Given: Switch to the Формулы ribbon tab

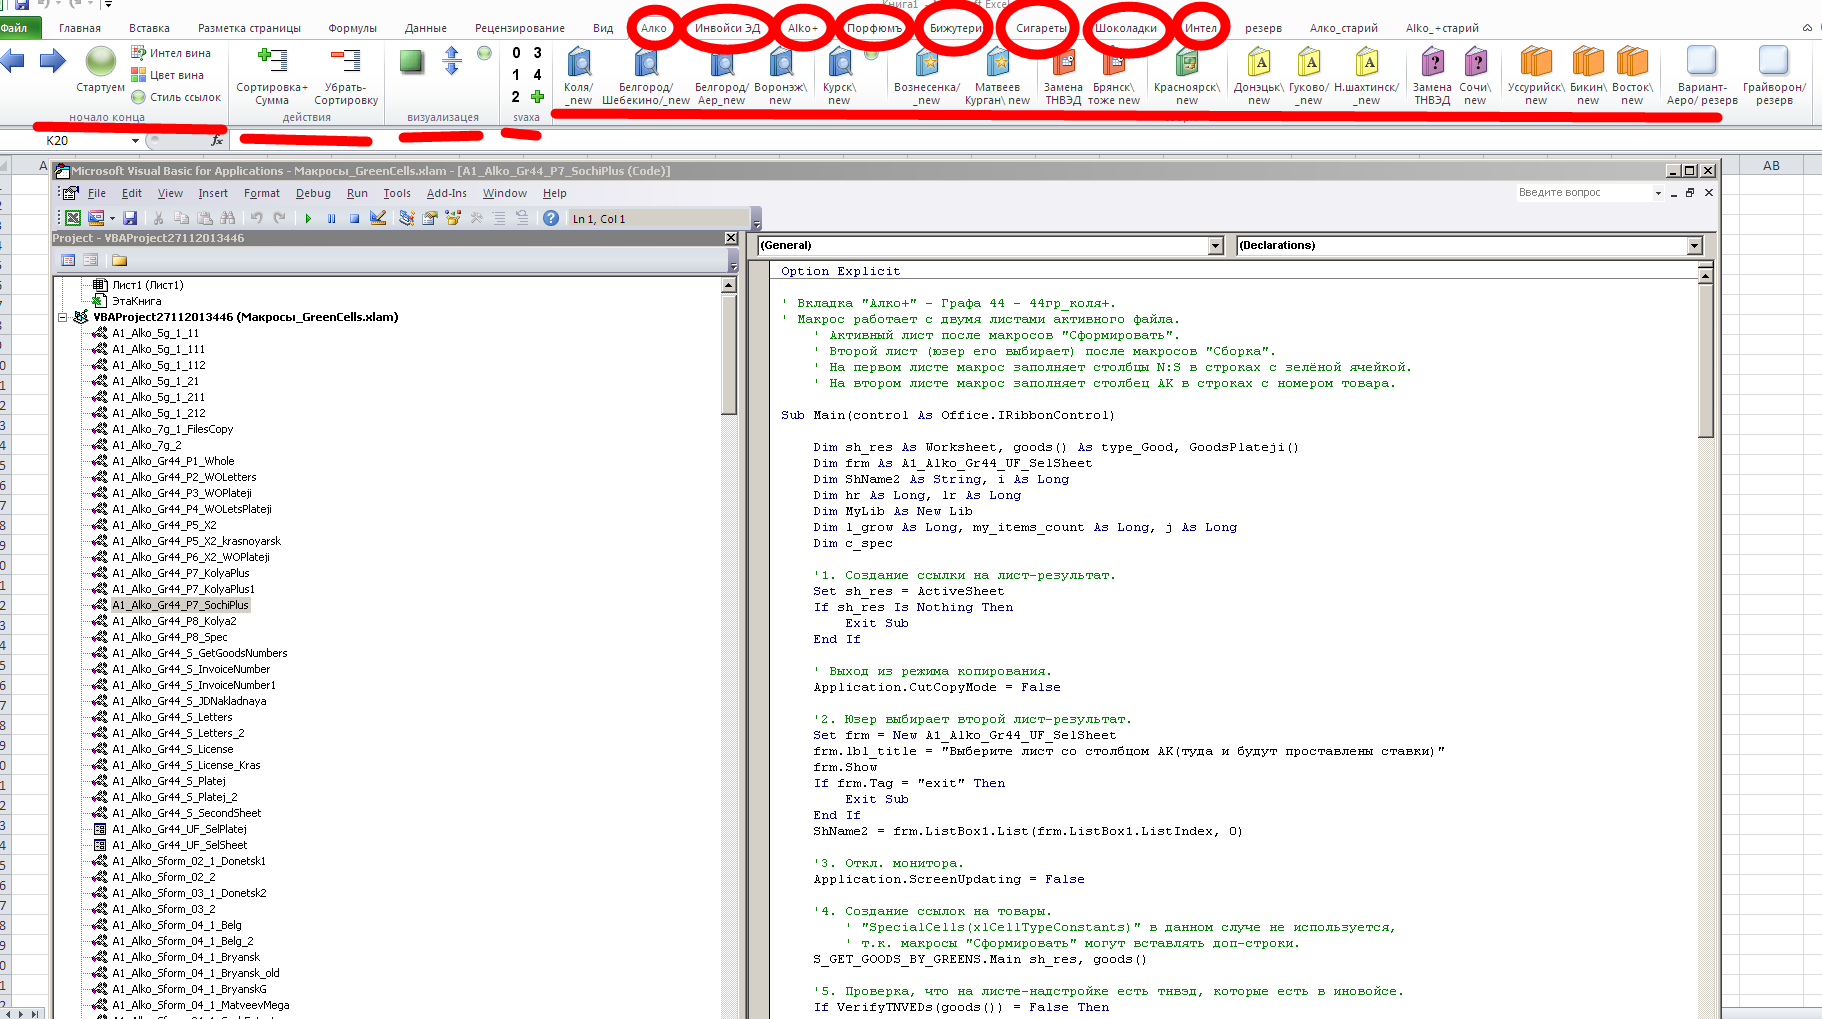Looking at the screenshot, I should pos(352,28).
